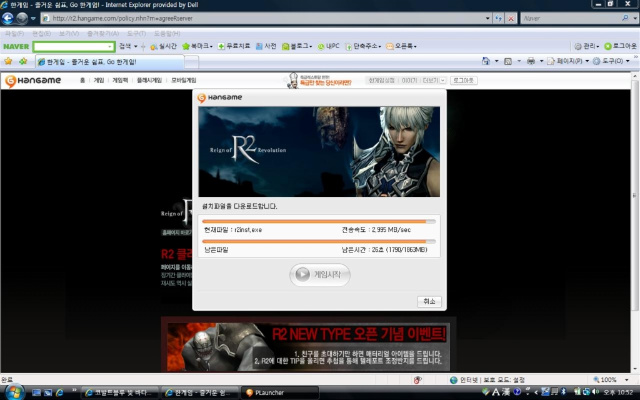Image resolution: width=640 pixels, height=400 pixels.
Task: Click the 취소 cancel button
Action: (429, 301)
